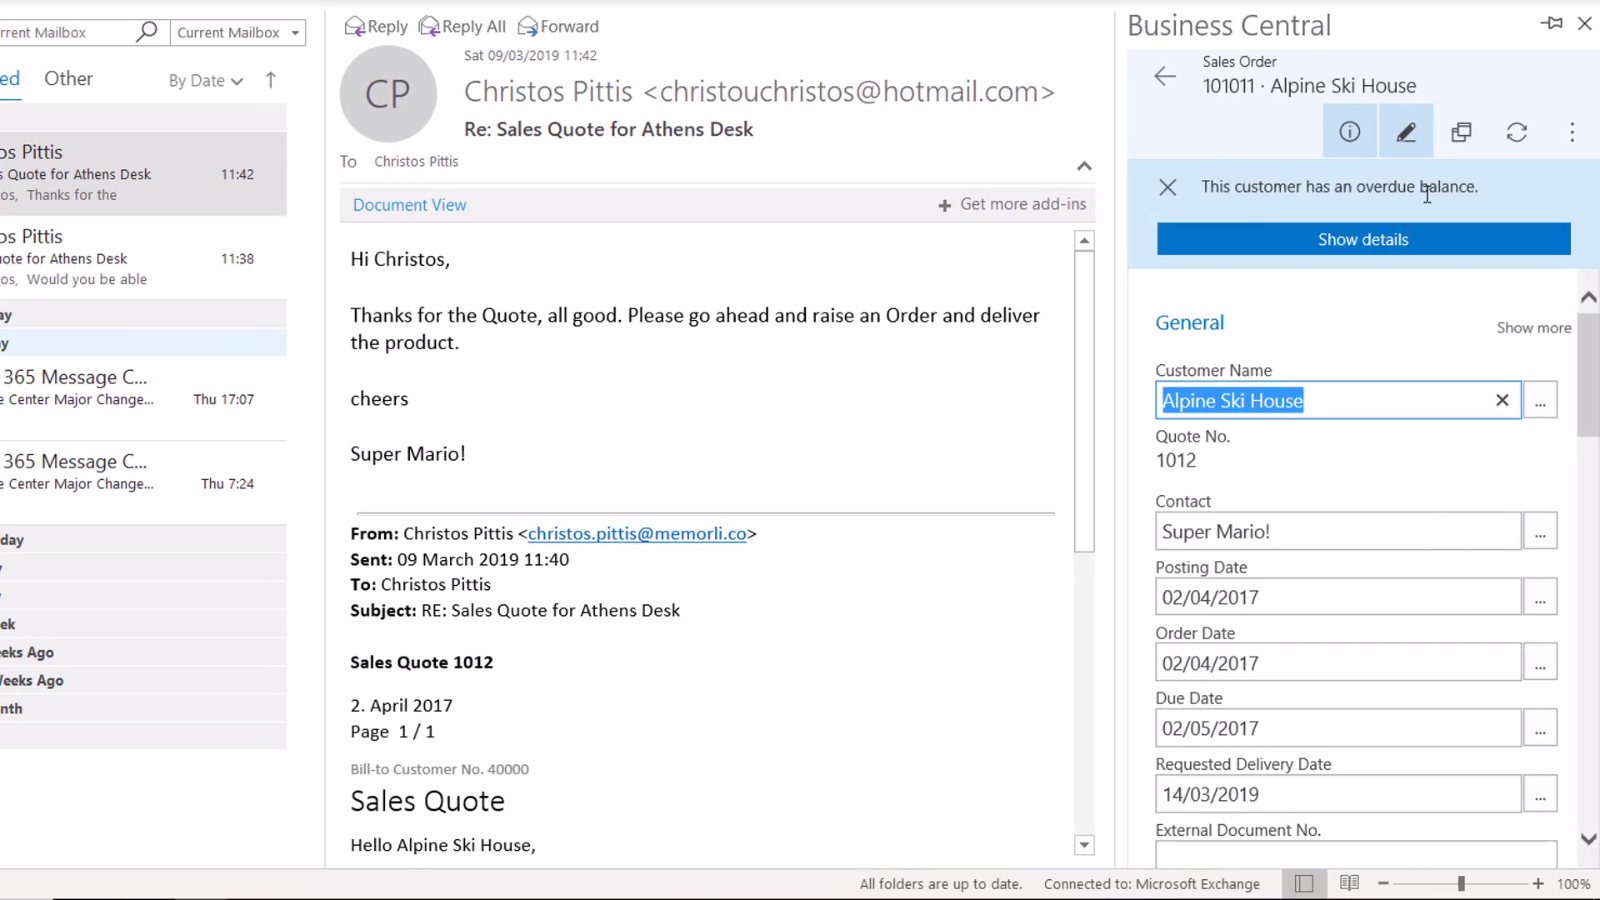Zoom in with the plus button

click(x=1538, y=883)
